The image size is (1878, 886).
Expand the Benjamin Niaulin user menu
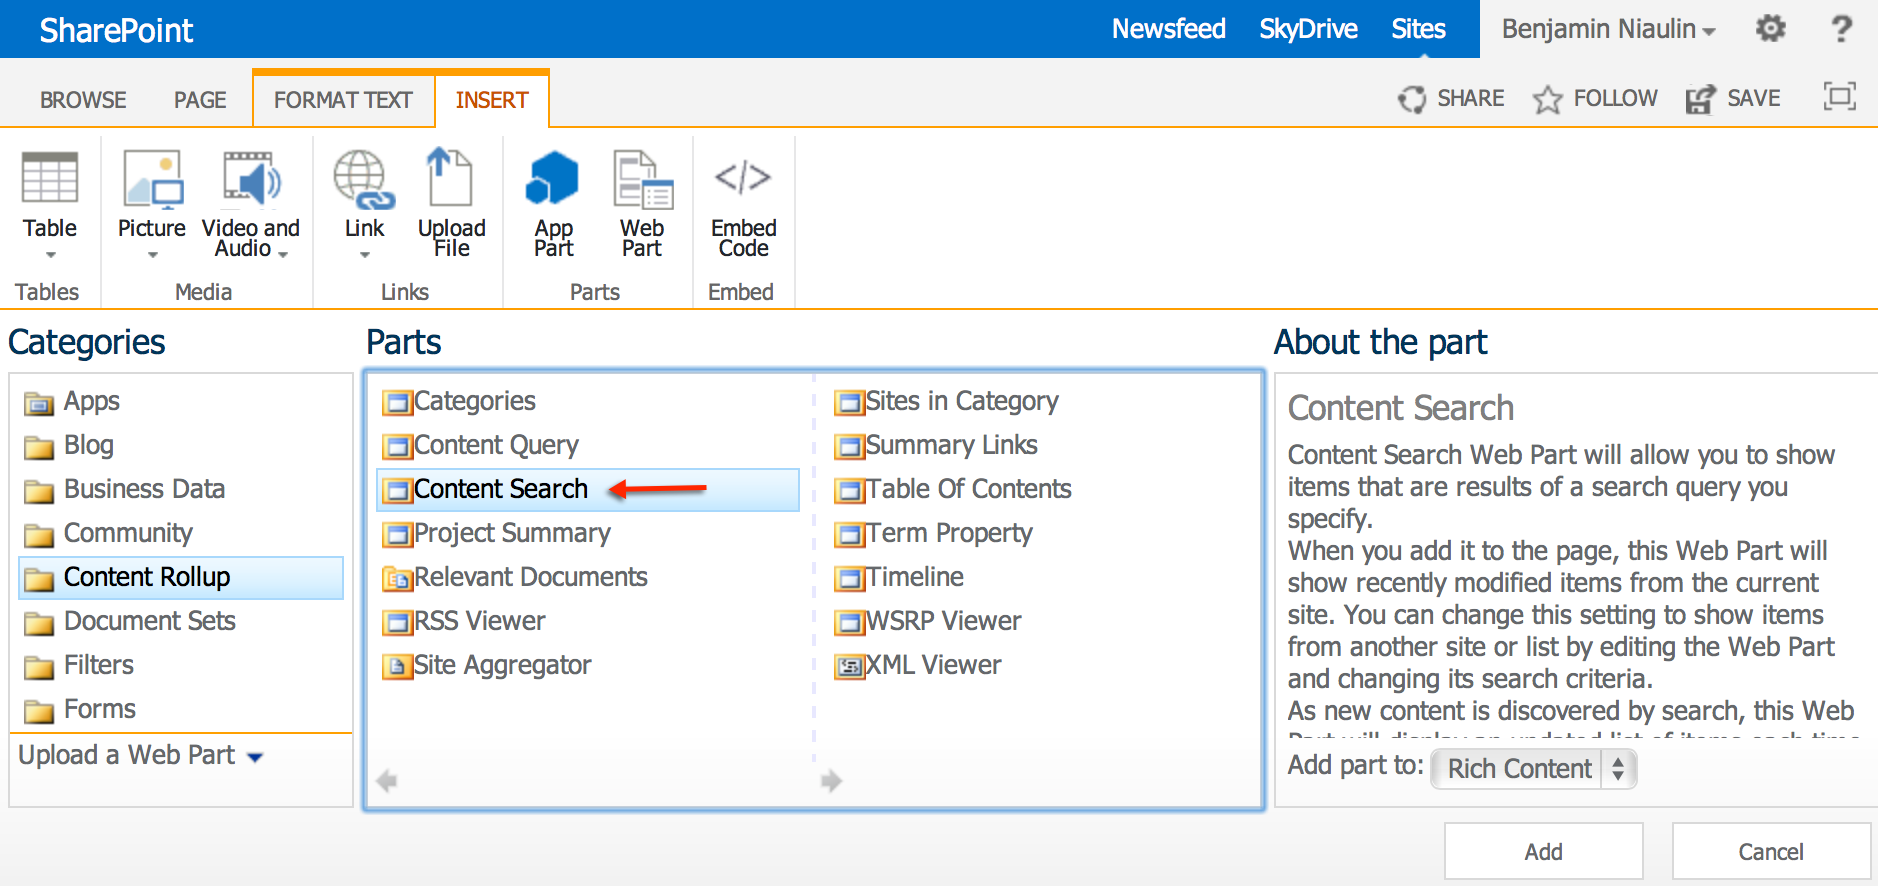[x=1608, y=29]
